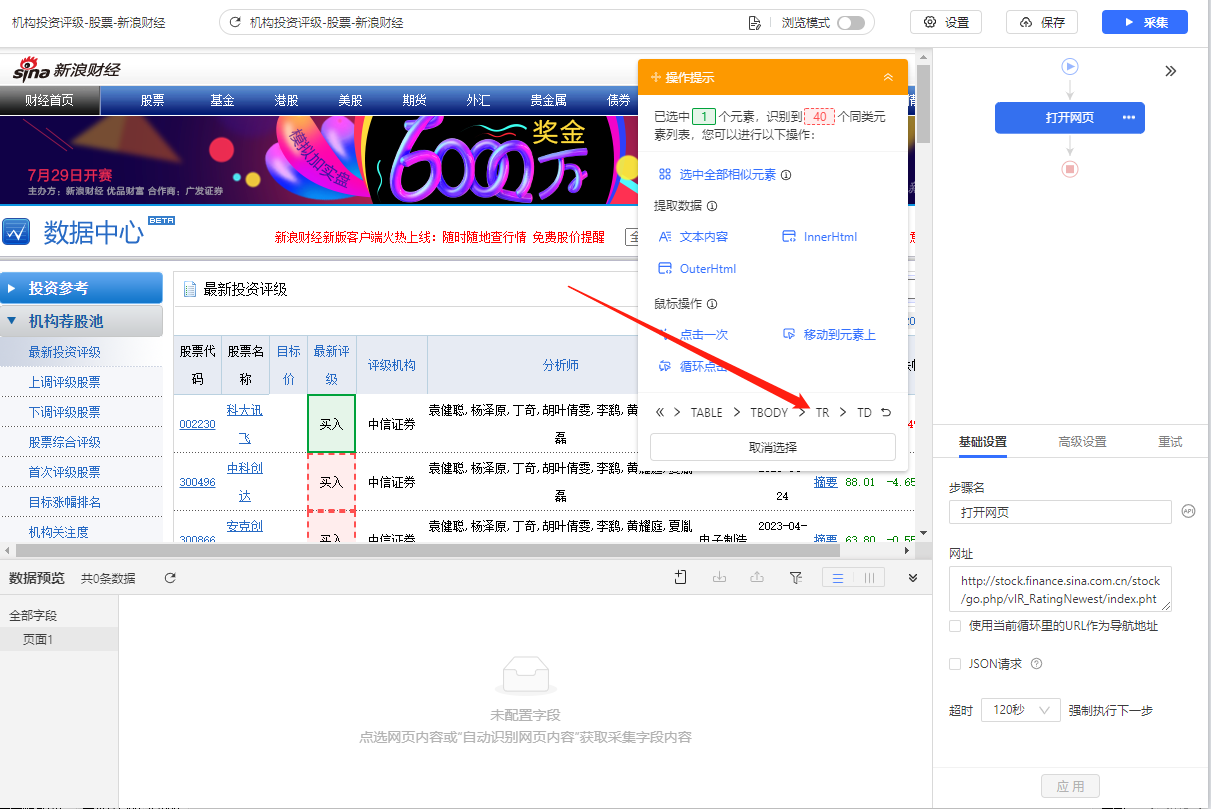
Task: Click the 网址 URL text area
Action: 1060,589
